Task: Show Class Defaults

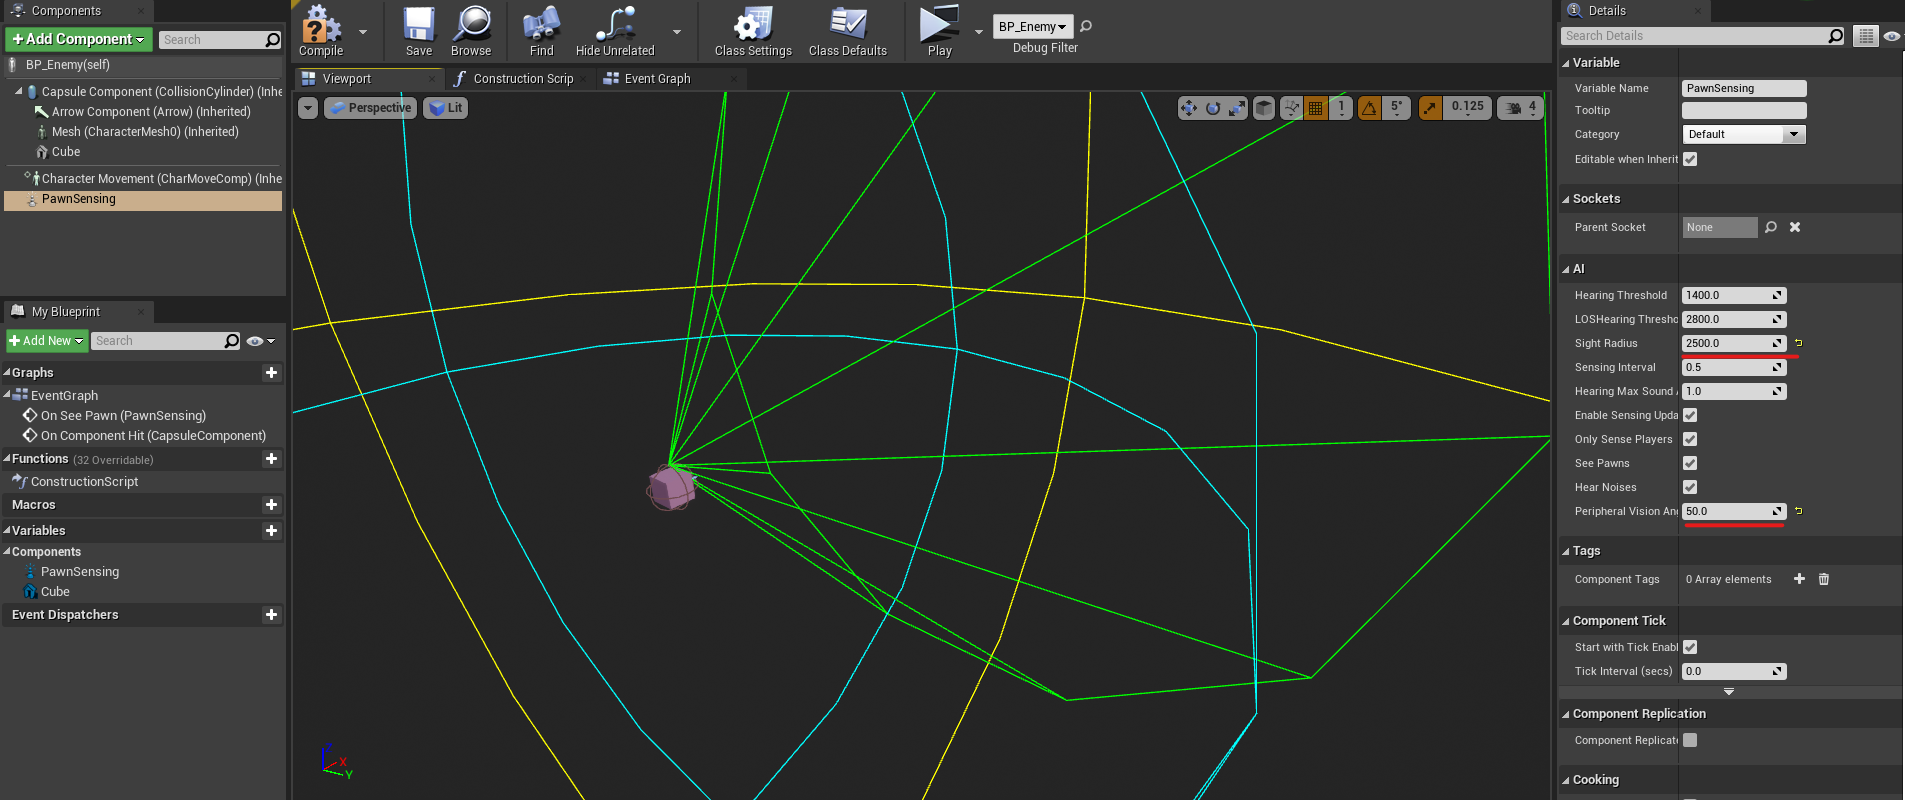Action: [848, 31]
